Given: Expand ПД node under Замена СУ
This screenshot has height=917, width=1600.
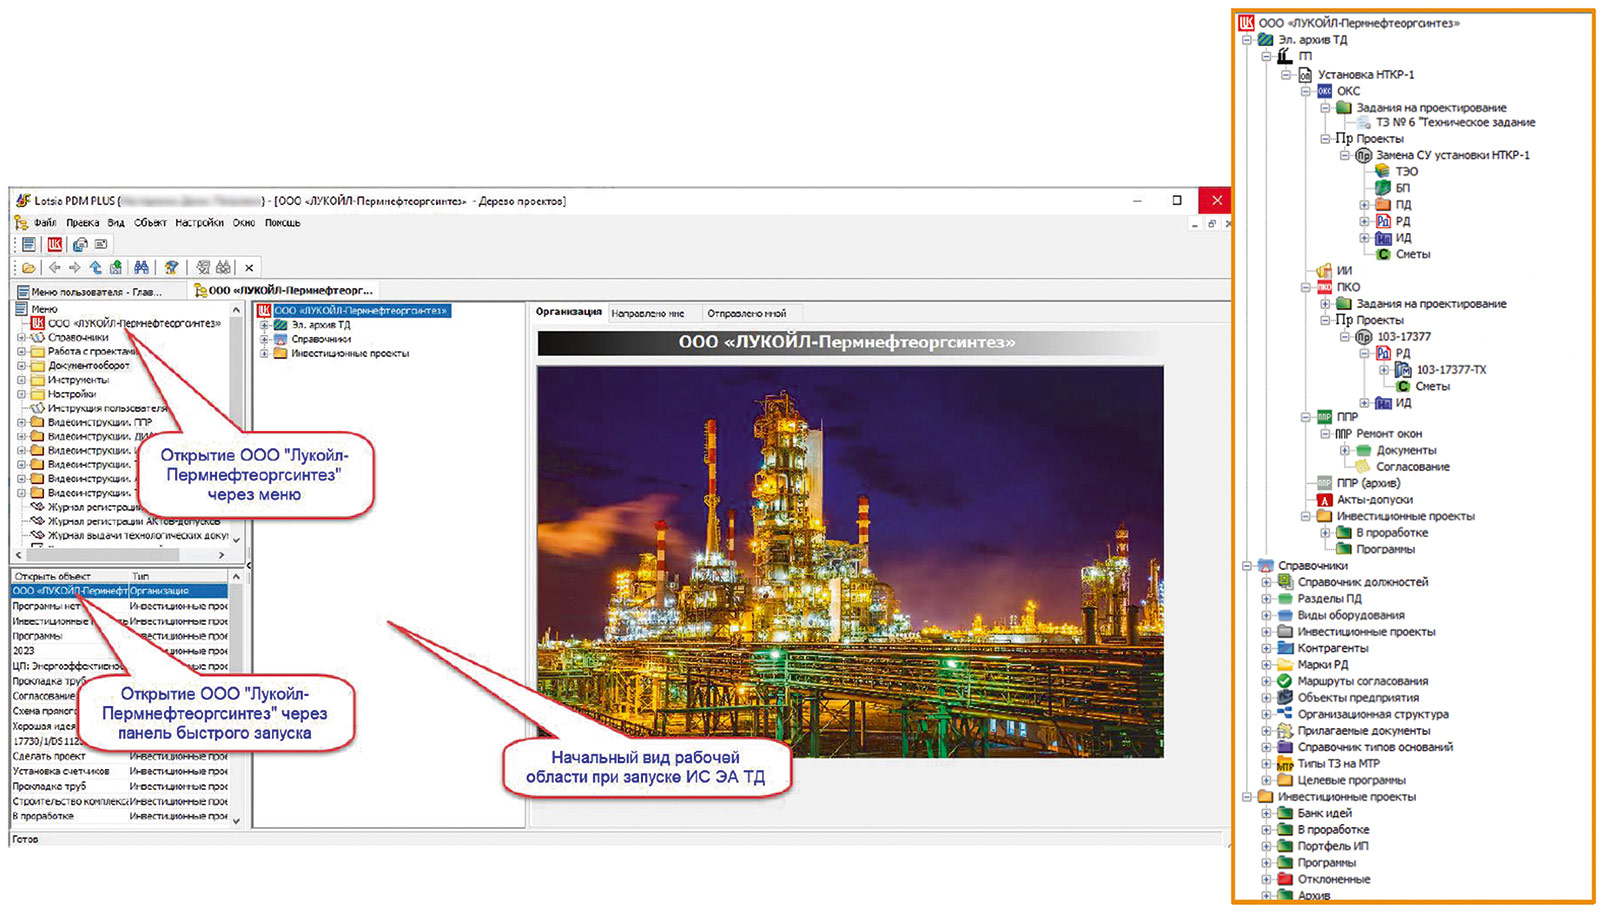Looking at the screenshot, I should point(1364,205).
